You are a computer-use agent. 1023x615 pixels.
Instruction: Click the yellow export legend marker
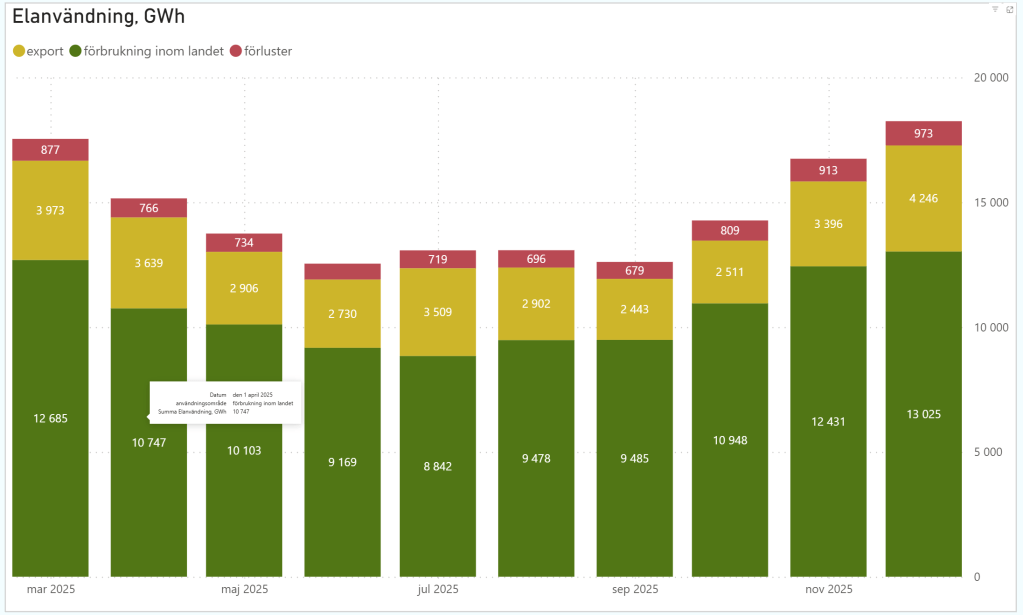pyautogui.click(x=18, y=51)
